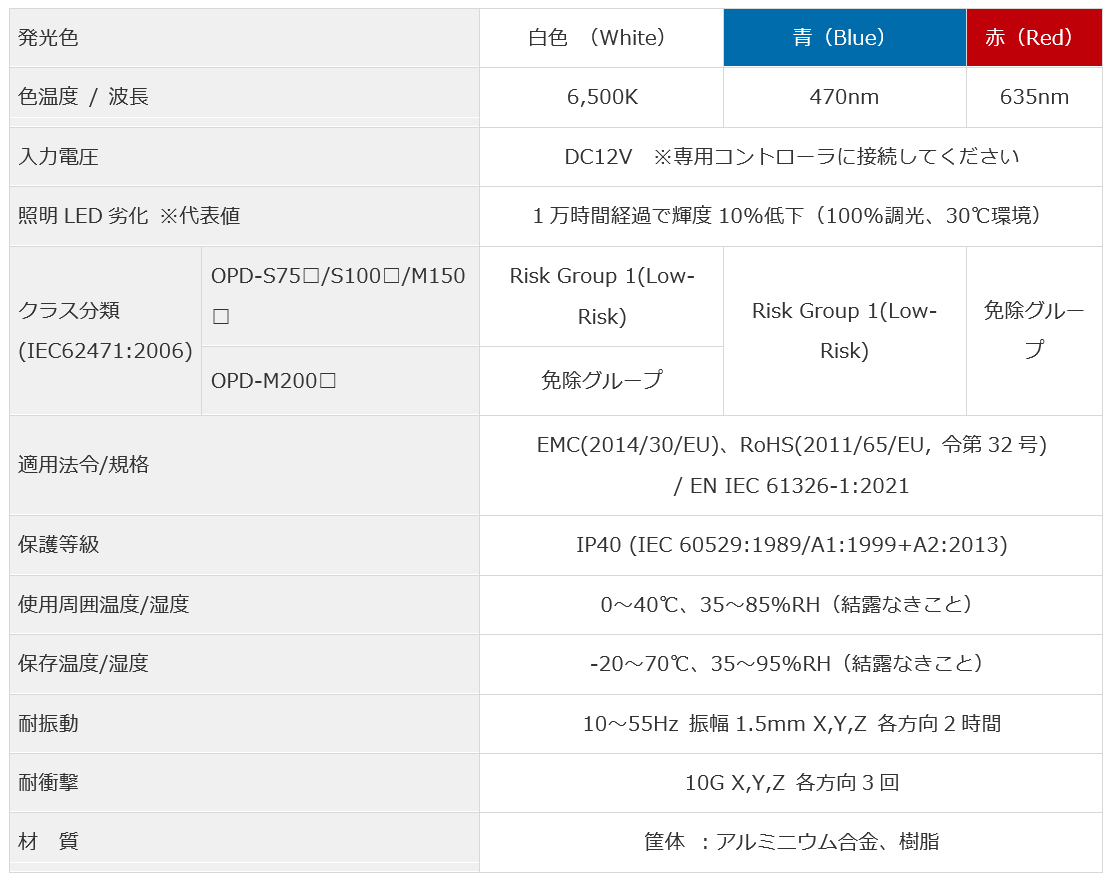1115x882 pixels.
Task: Click the 635nm wavelength cell
Action: [x=1035, y=97]
